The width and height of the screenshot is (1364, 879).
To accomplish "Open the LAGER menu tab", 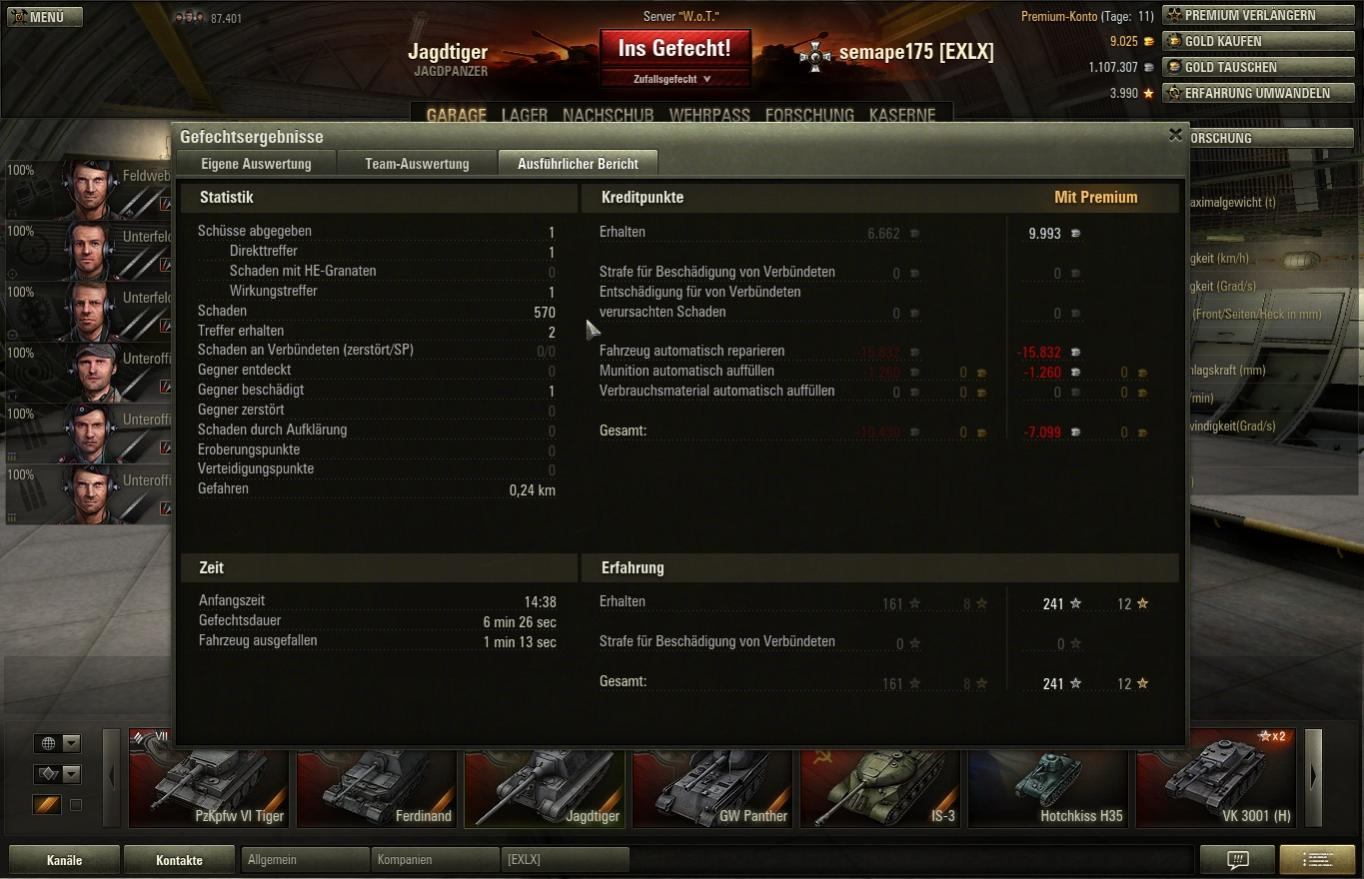I will pos(524,115).
